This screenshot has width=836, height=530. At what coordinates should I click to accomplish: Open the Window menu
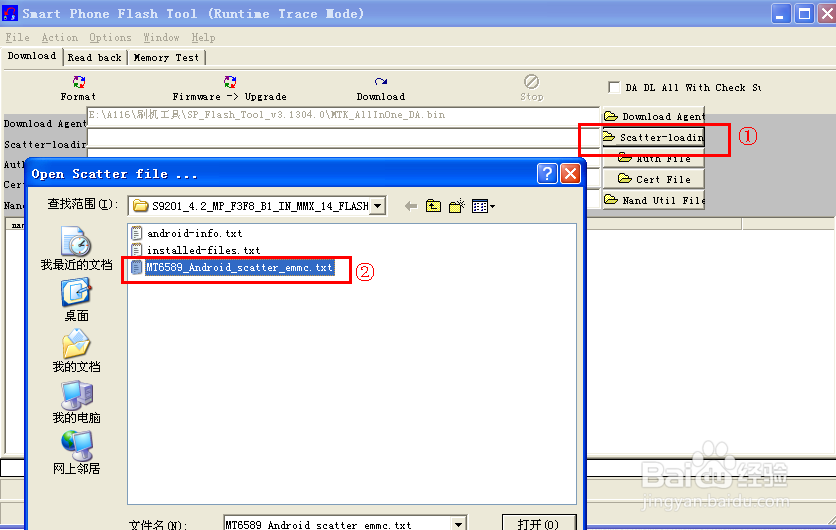(161, 37)
